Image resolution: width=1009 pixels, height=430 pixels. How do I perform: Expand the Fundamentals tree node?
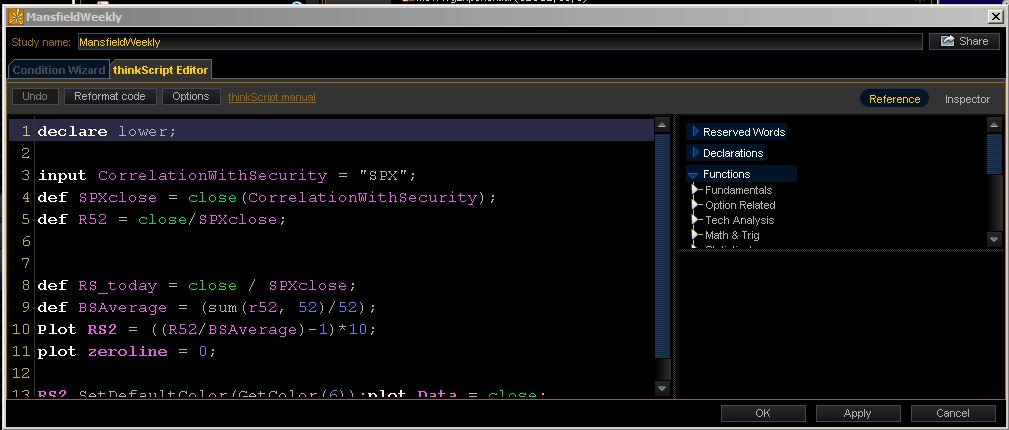tap(697, 190)
